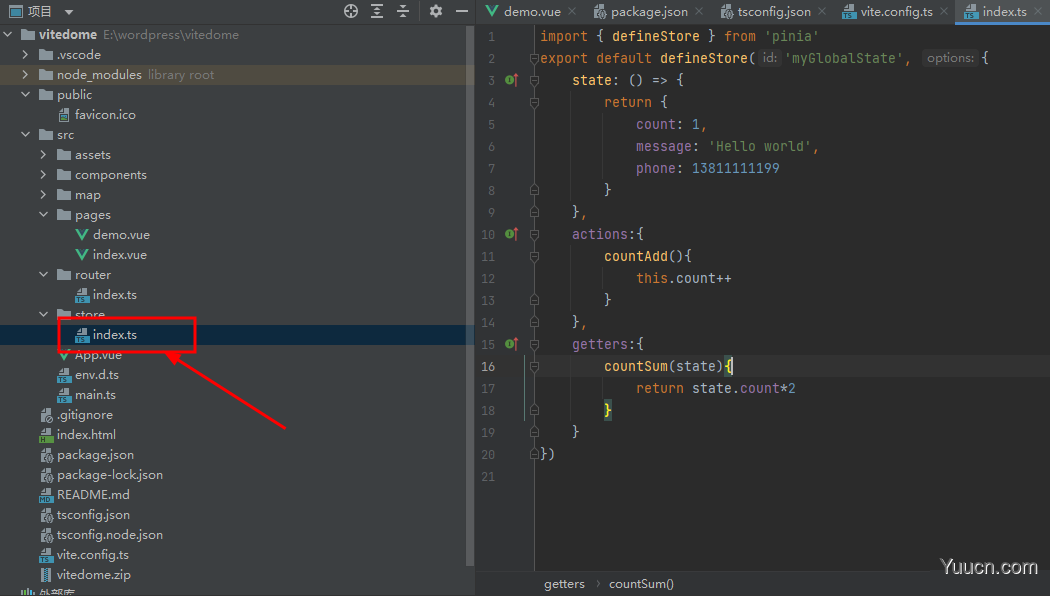Image resolution: width=1050 pixels, height=596 pixels.
Task: Click the gutter override marker on line 15
Action: tap(511, 344)
